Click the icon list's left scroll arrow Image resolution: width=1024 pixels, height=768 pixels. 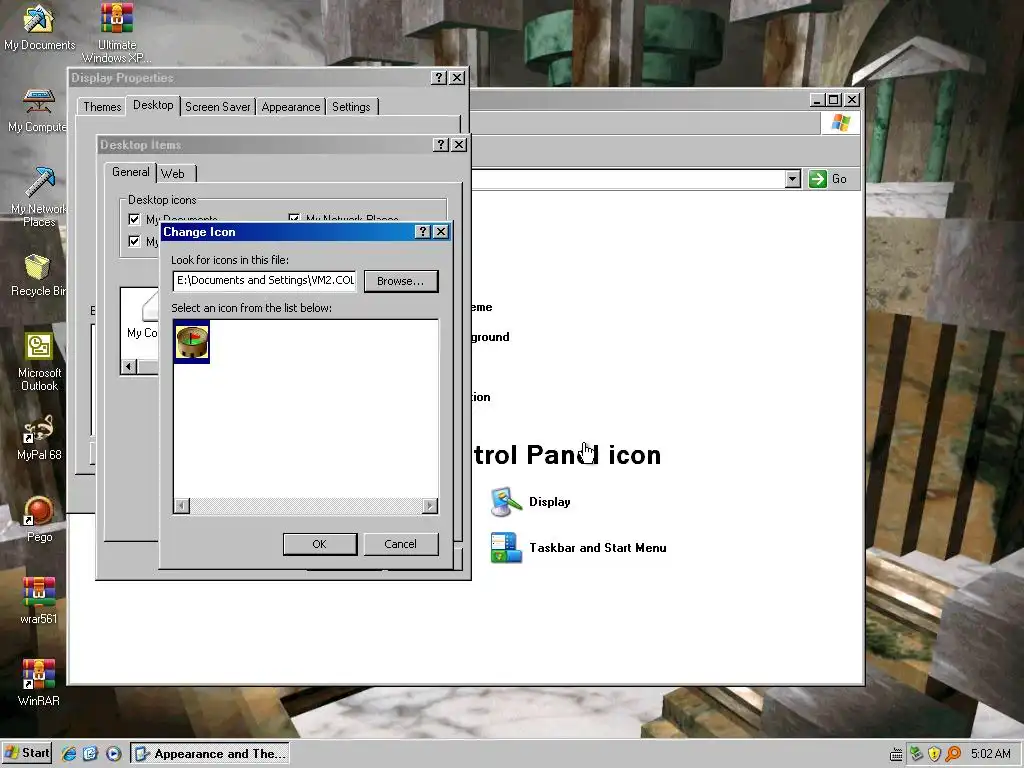pos(182,505)
